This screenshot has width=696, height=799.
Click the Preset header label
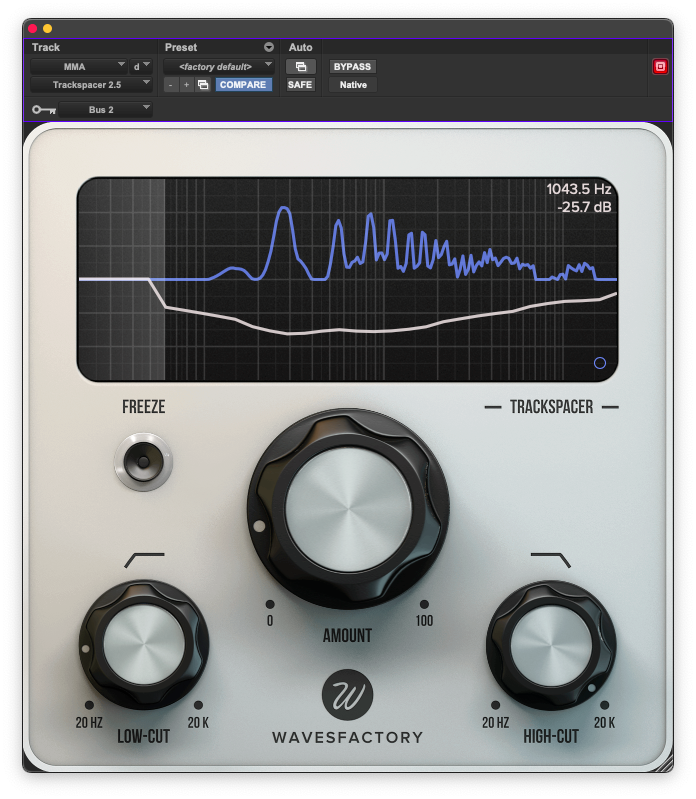181,47
